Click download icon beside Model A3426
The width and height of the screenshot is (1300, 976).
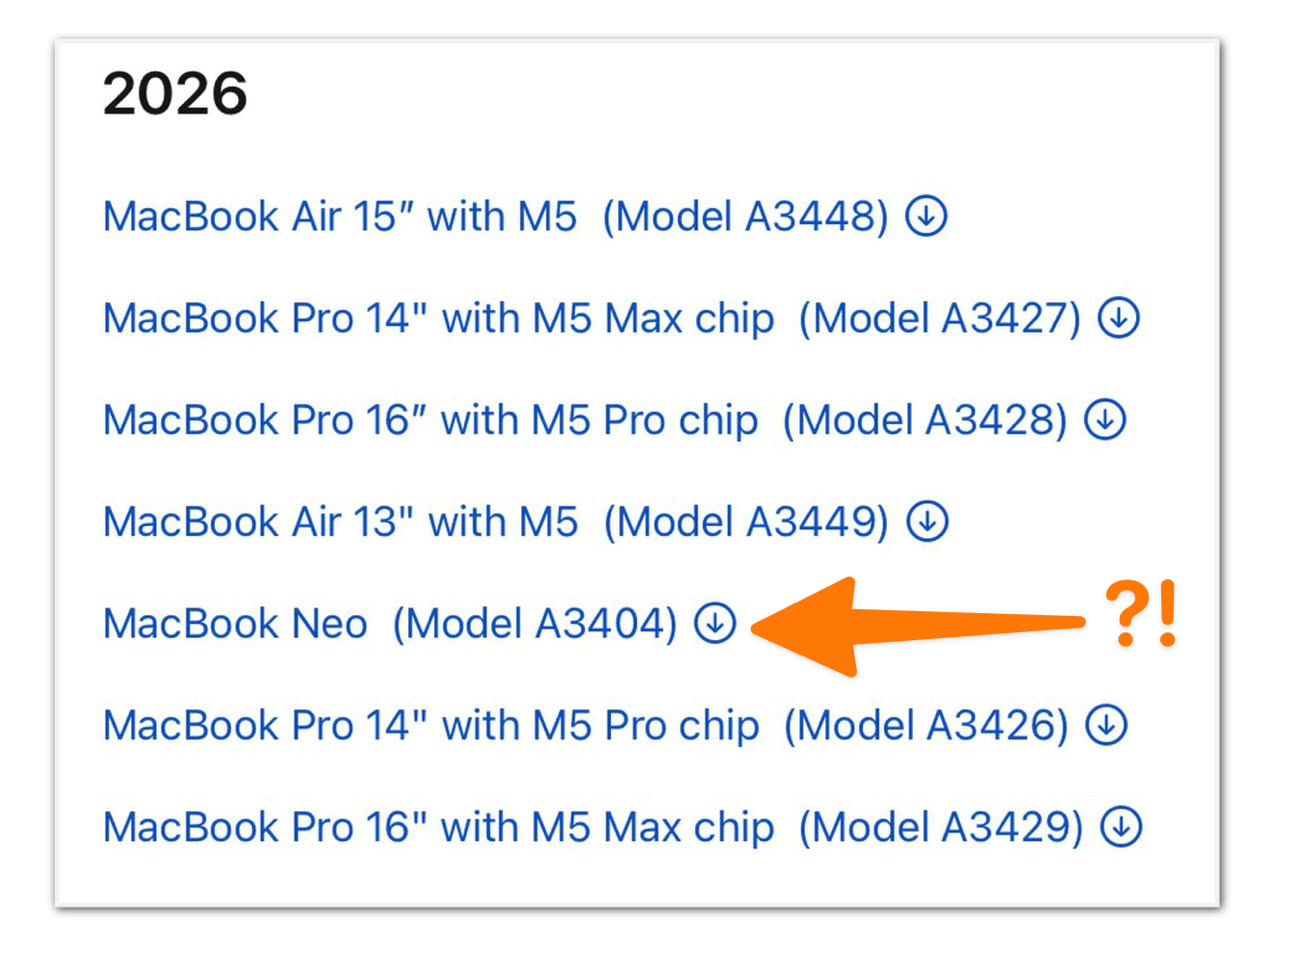[1107, 725]
